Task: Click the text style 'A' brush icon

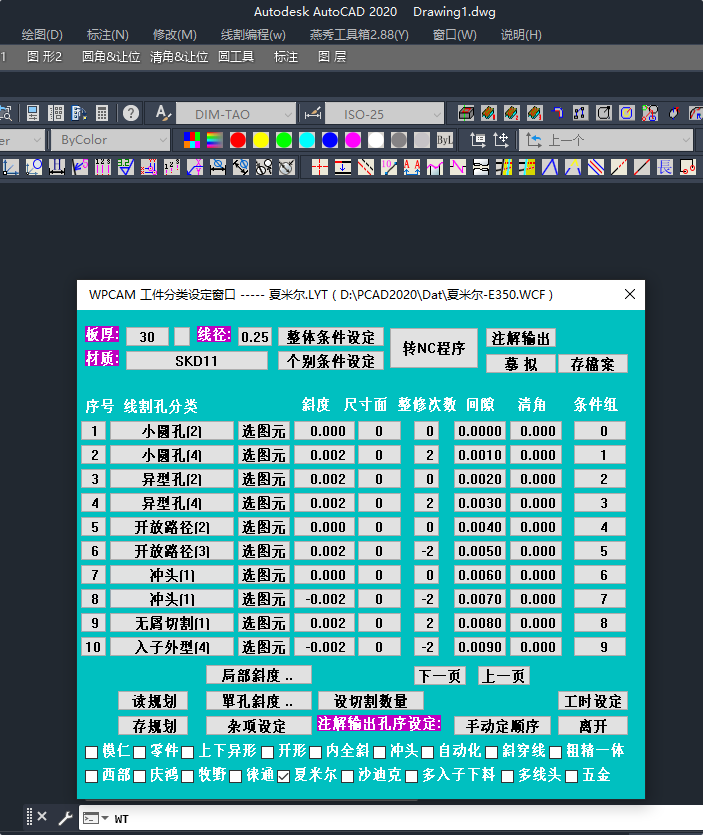Action: click(163, 113)
